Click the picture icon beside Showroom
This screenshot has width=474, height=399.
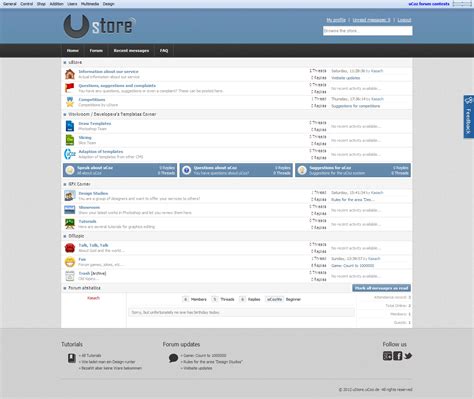point(70,210)
